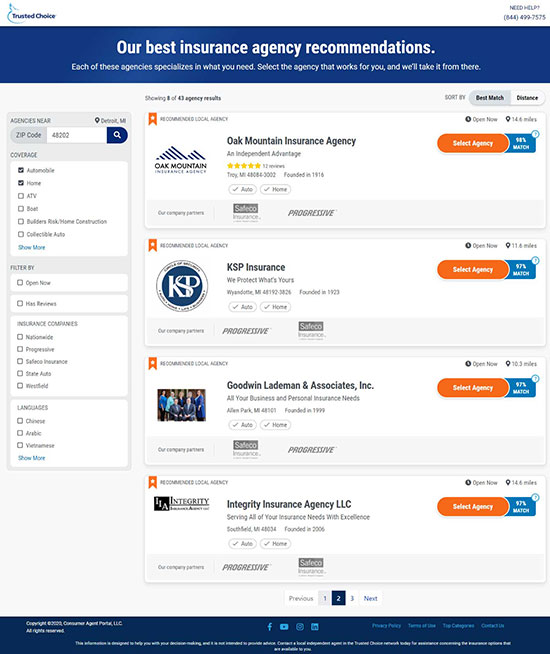Expand Show More under Coverage
The width and height of the screenshot is (550, 654).
coord(32,247)
